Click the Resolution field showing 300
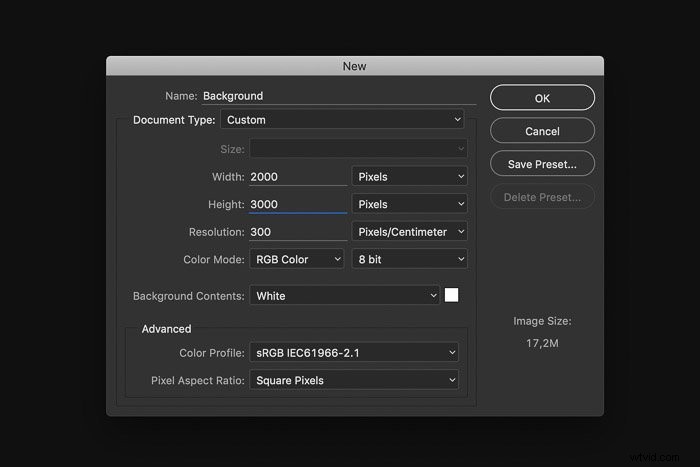This screenshot has height=467, width=700. pos(298,232)
